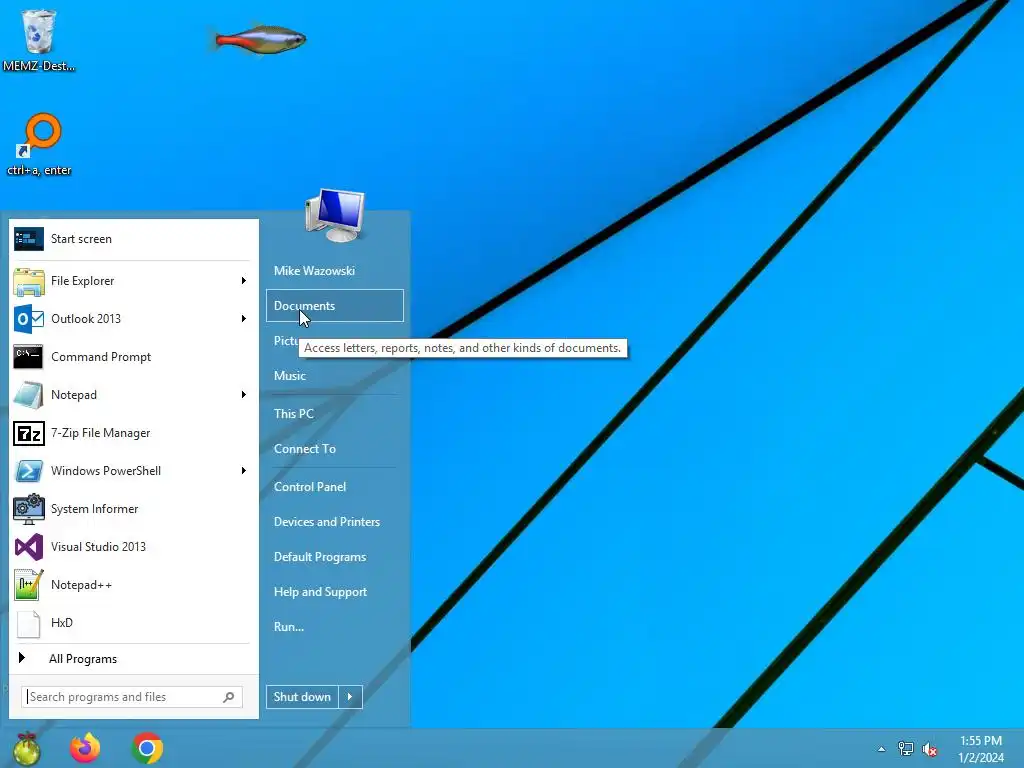Viewport: 1024px width, 768px height.
Task: Select the "System Informer" label
Action: pyautogui.click(x=95, y=509)
